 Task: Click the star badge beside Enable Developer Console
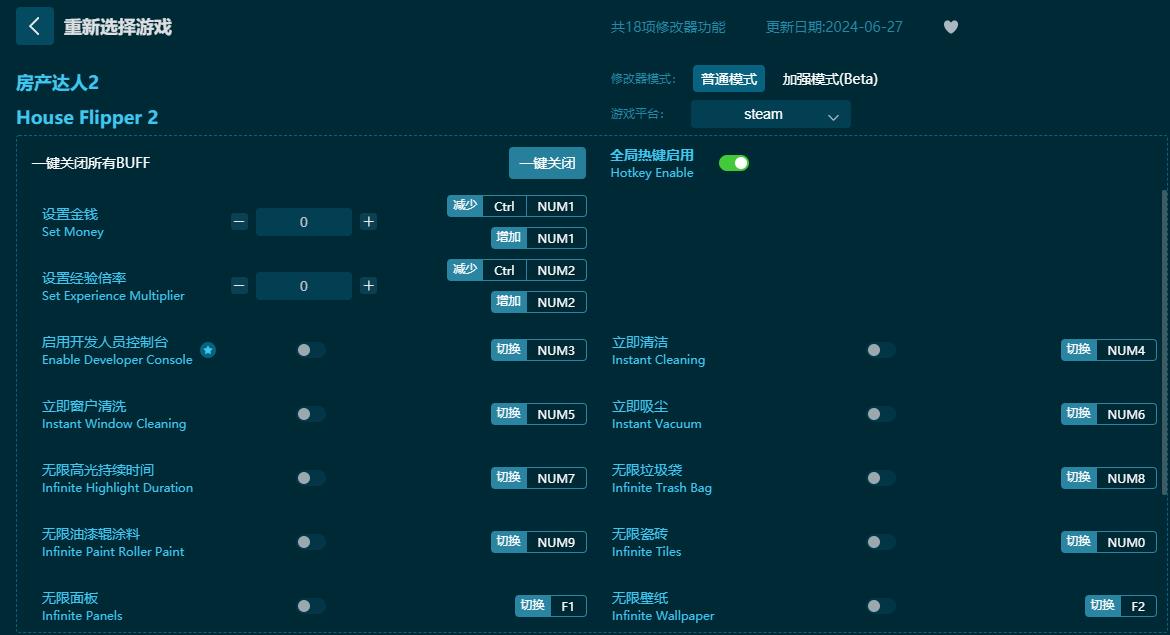point(208,350)
